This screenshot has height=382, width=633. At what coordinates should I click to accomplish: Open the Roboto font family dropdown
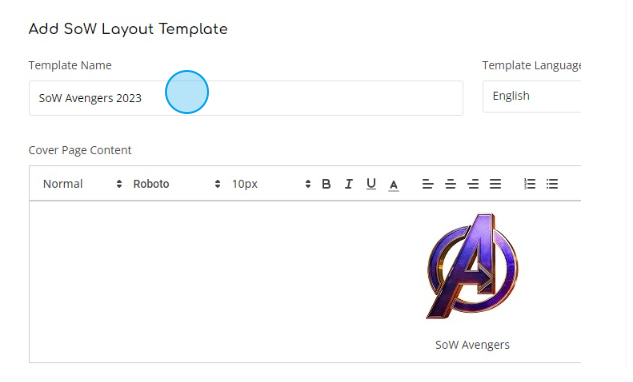click(177, 184)
